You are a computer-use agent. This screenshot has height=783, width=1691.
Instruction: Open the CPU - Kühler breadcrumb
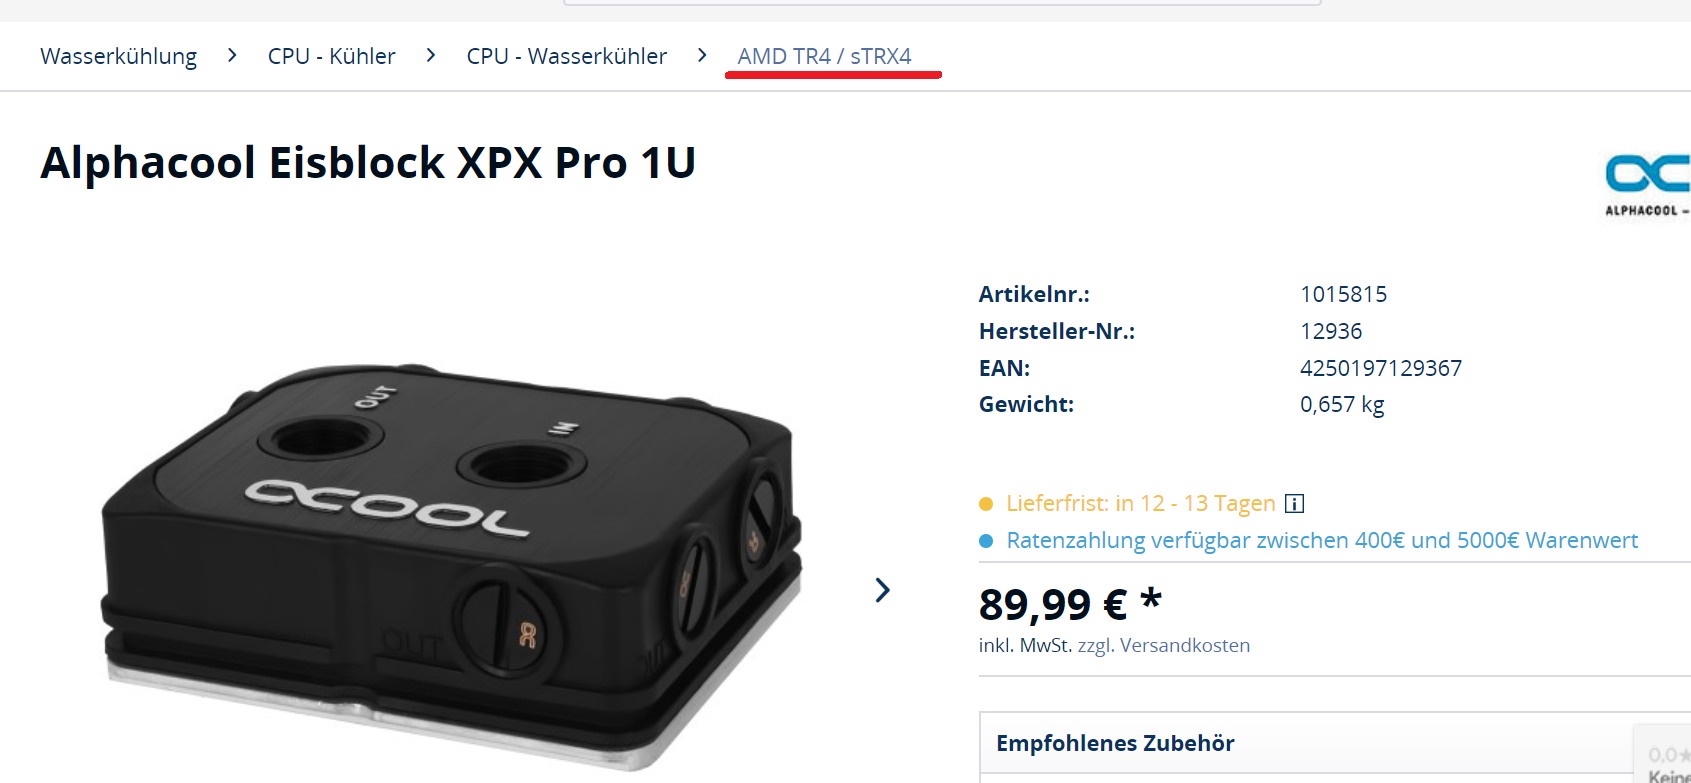331,56
